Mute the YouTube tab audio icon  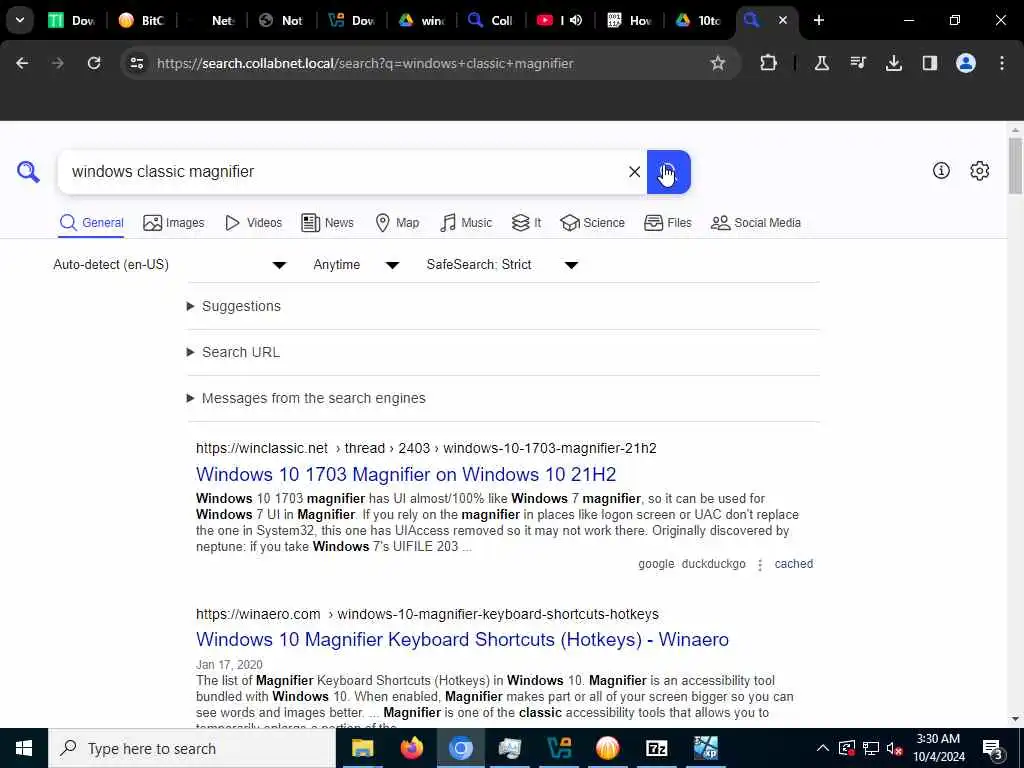coord(576,20)
